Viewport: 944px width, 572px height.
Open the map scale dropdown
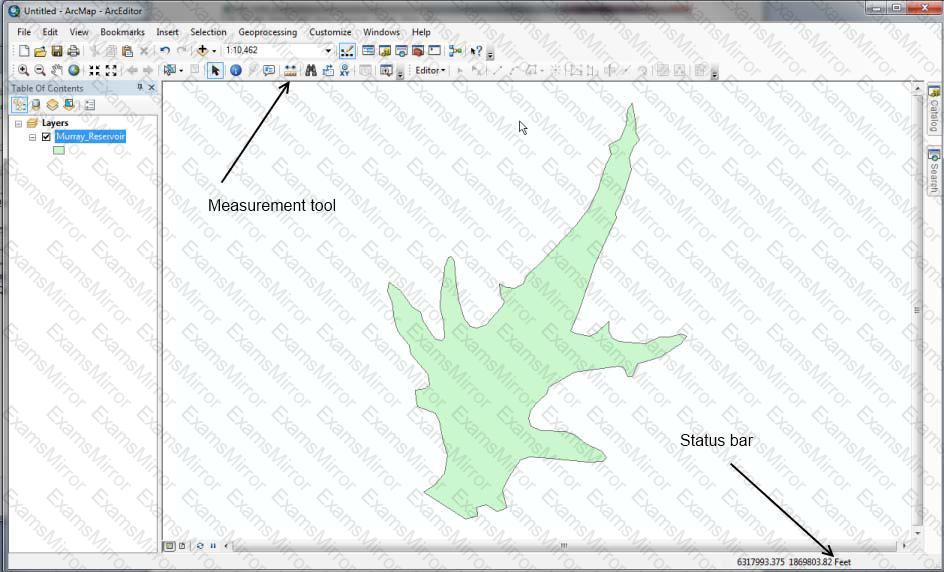point(328,51)
